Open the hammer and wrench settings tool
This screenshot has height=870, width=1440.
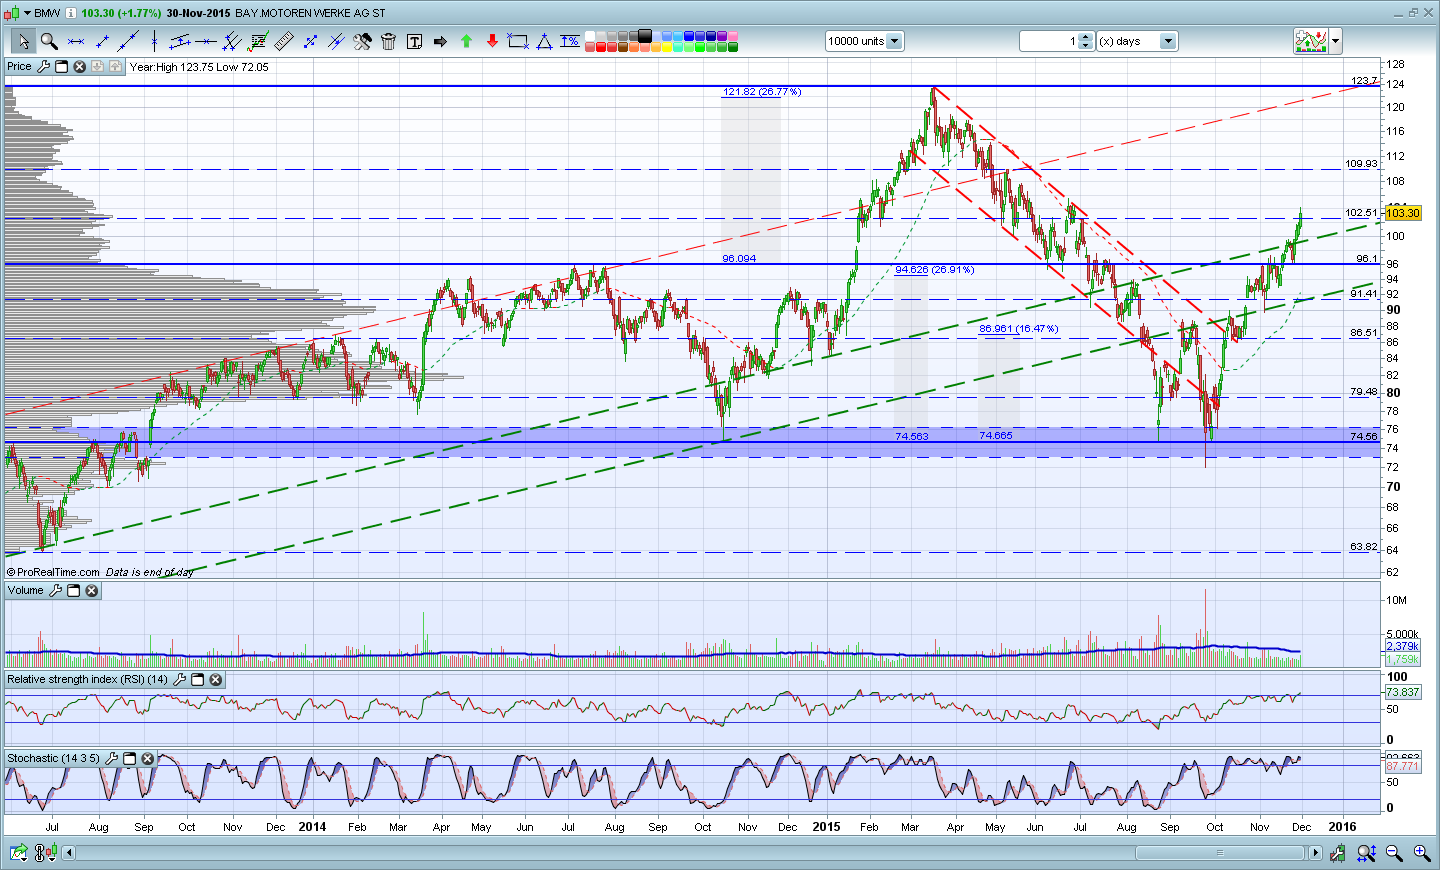(x=362, y=41)
